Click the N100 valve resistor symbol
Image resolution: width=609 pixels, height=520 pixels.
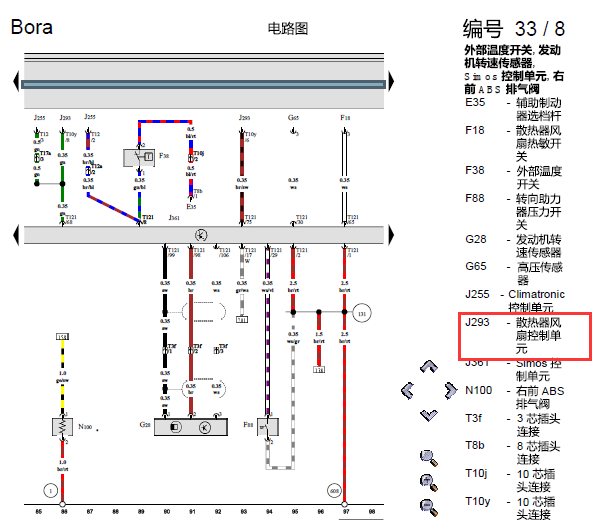tap(63, 427)
